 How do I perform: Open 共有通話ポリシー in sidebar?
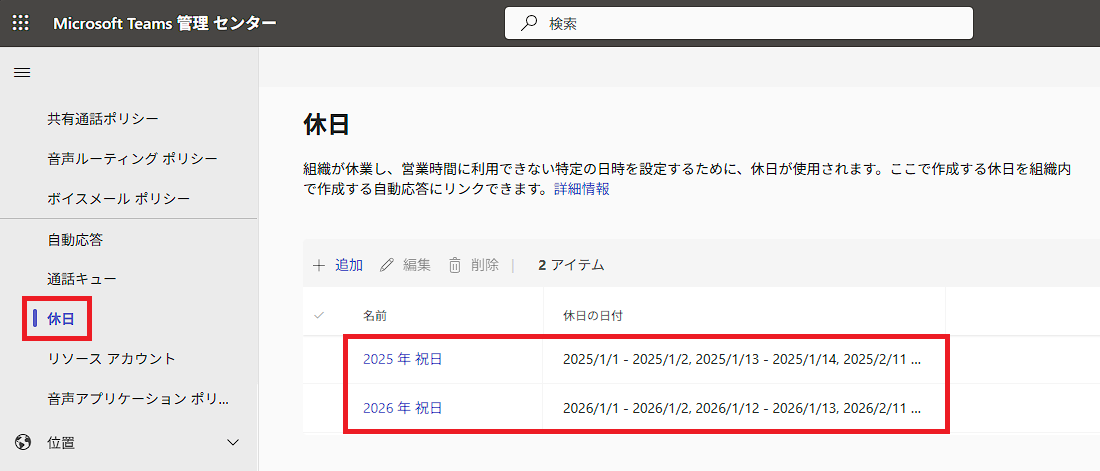click(x=103, y=119)
